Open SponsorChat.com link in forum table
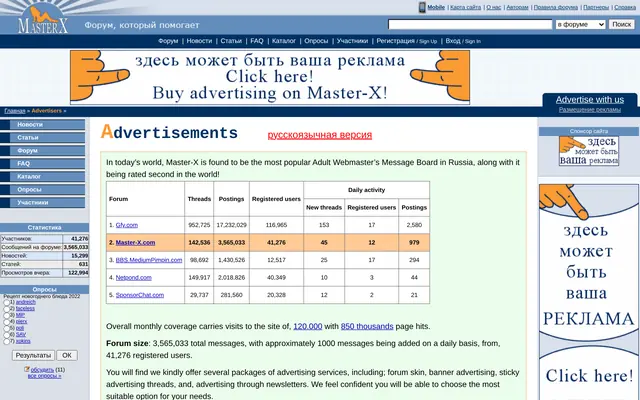 click(140, 295)
